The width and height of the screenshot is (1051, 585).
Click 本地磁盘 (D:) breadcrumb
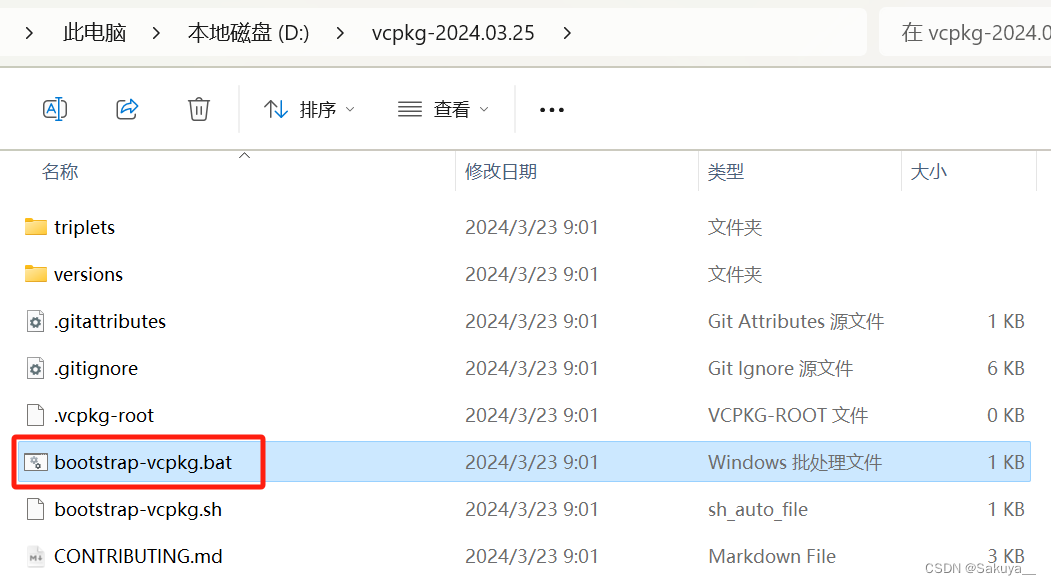[249, 32]
